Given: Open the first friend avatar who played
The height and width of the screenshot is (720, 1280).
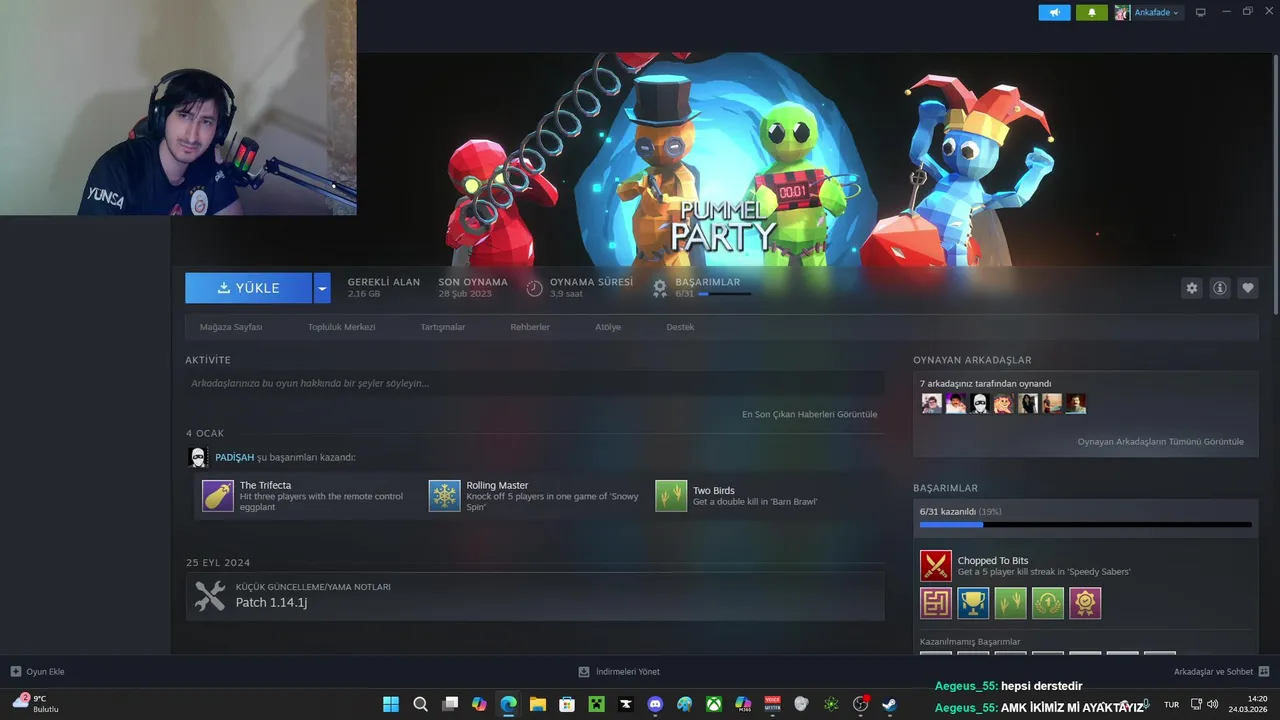Looking at the screenshot, I should coord(931,404).
